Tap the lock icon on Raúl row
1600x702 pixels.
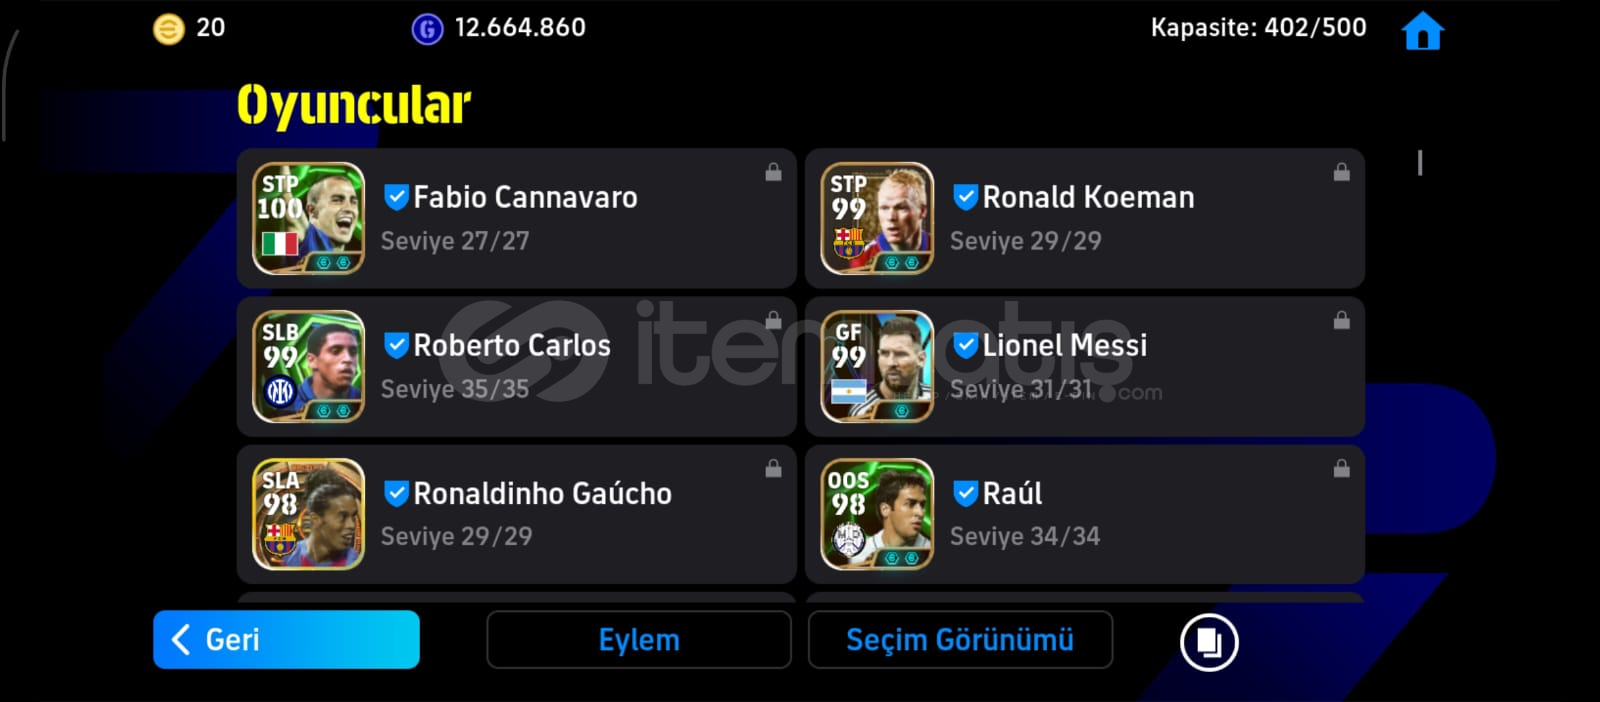pyautogui.click(x=1341, y=468)
